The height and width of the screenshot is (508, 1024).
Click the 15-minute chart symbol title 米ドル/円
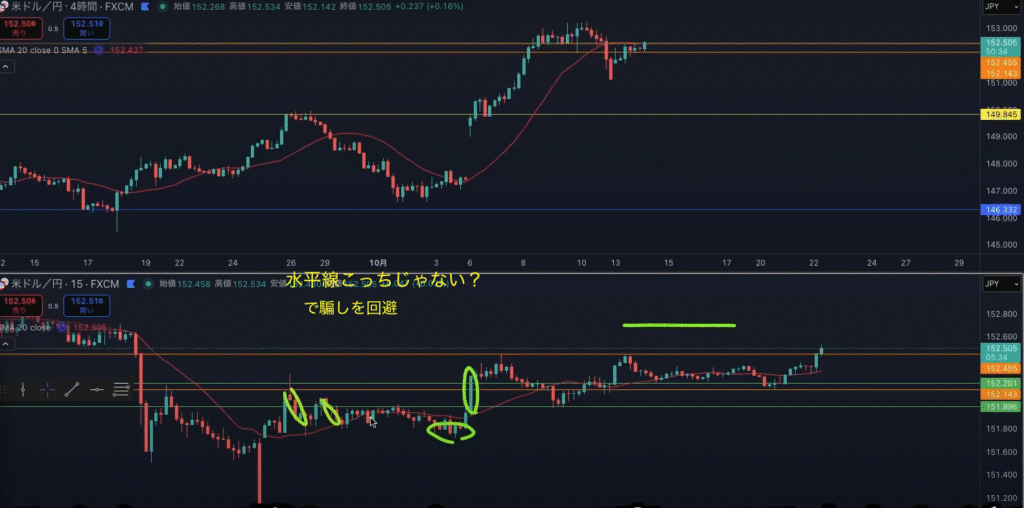[x=35, y=283]
